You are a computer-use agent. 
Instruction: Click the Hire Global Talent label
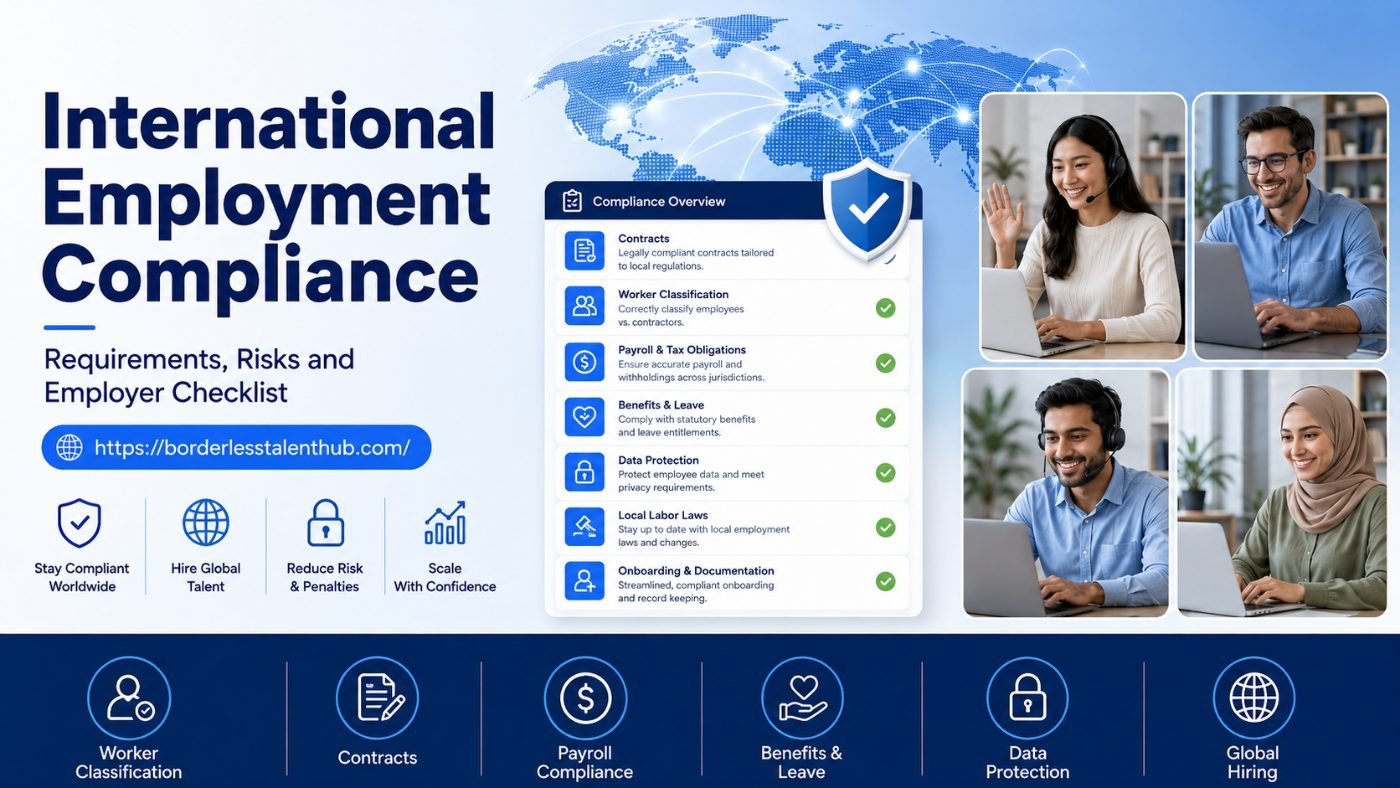[206, 577]
